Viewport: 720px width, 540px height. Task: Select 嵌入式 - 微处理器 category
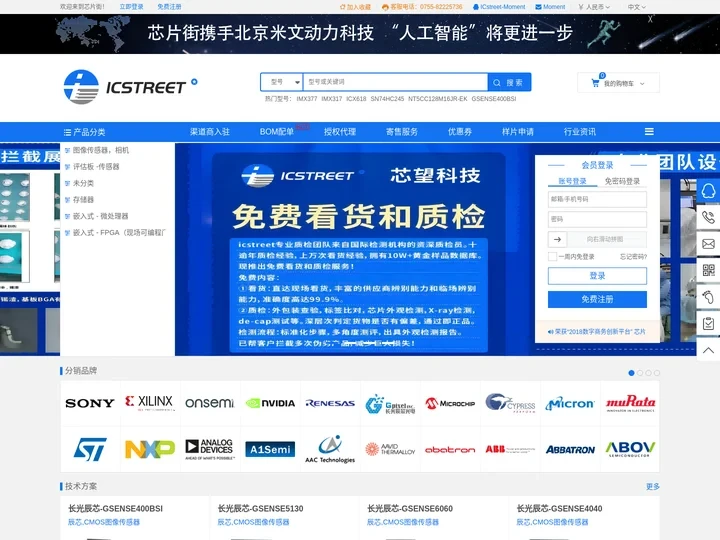pyautogui.click(x=100, y=216)
